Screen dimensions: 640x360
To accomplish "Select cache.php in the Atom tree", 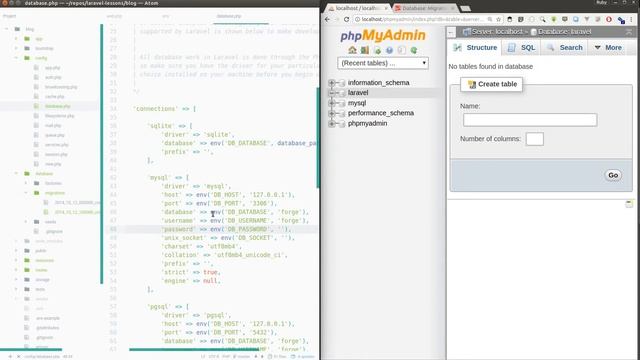I will [x=54, y=97].
